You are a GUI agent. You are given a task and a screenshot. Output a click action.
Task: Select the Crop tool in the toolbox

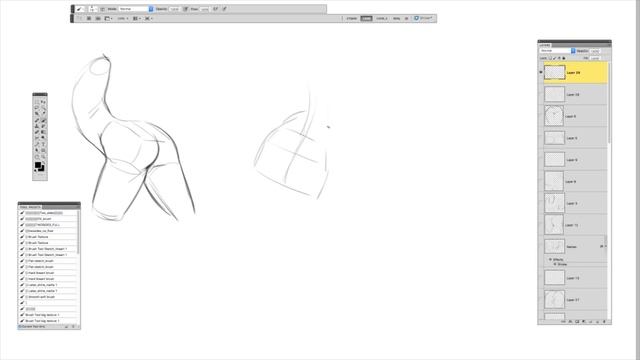[x=37, y=113]
